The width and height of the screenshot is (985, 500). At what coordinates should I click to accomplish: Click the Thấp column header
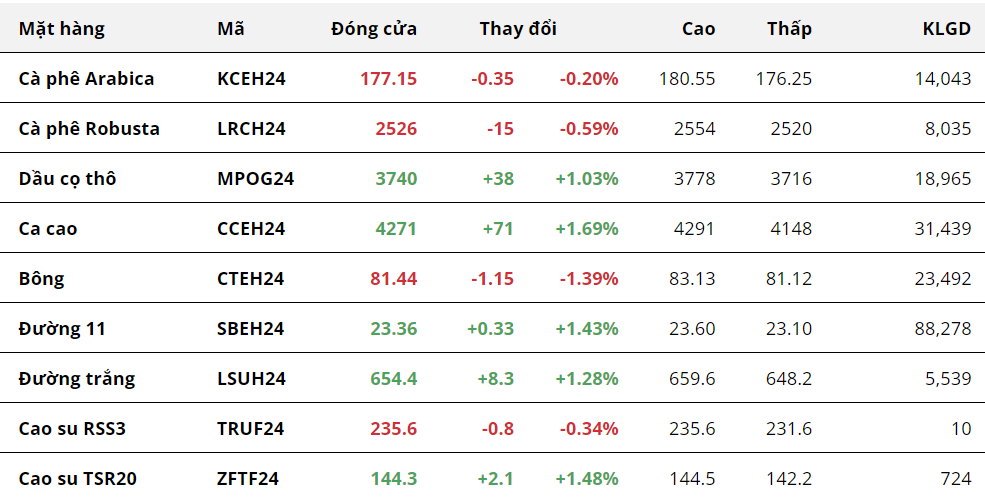coord(789,29)
